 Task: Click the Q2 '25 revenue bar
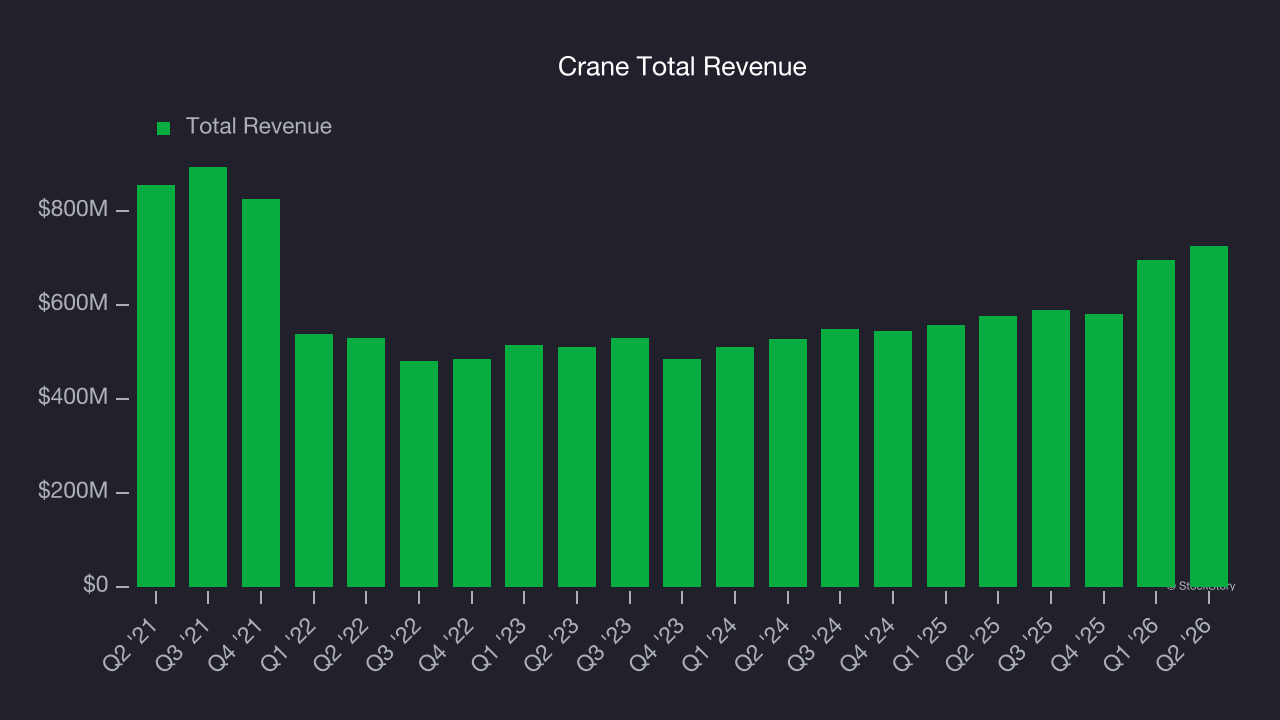[x=998, y=451]
